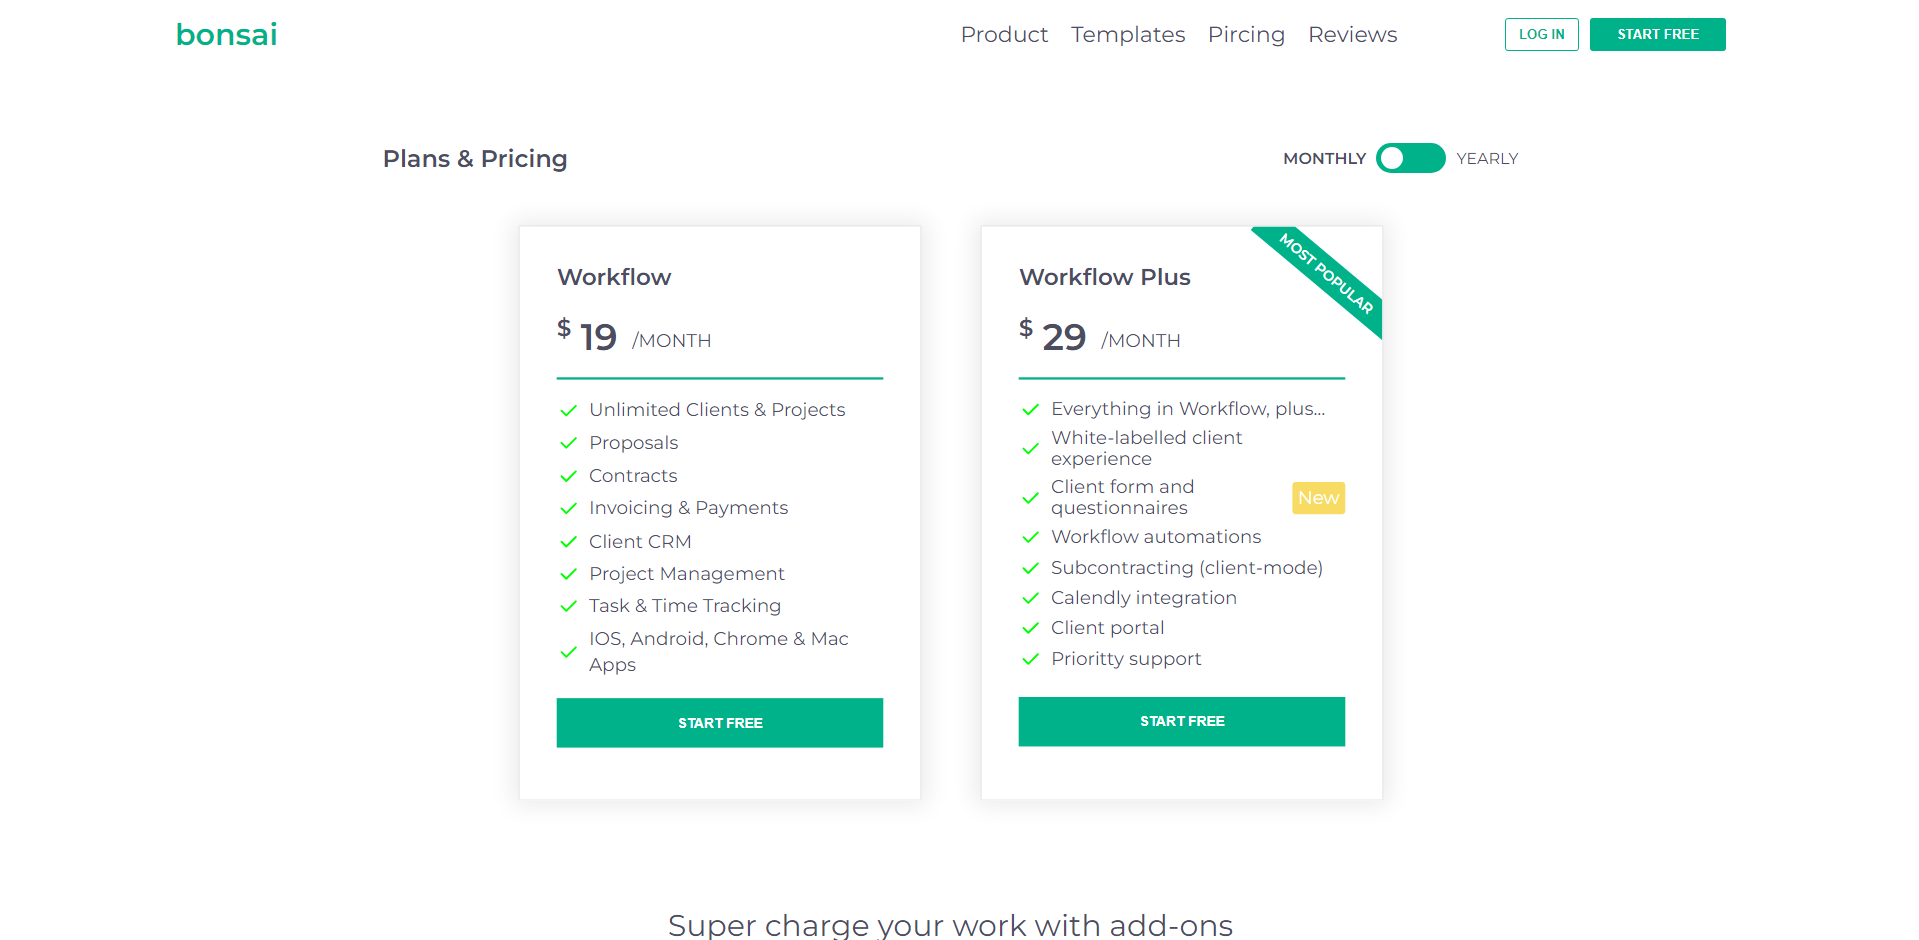Start free on the Workflow plan
1919x940 pixels.
[720, 723]
